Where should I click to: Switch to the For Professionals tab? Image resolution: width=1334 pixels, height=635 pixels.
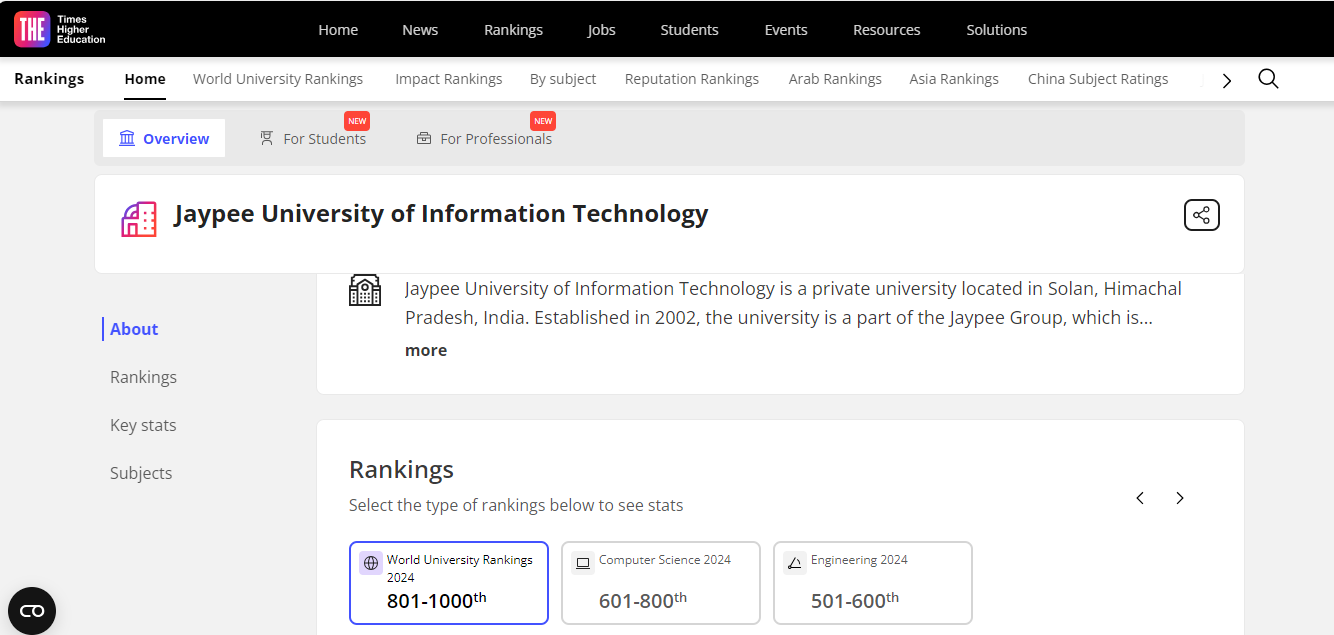click(485, 139)
